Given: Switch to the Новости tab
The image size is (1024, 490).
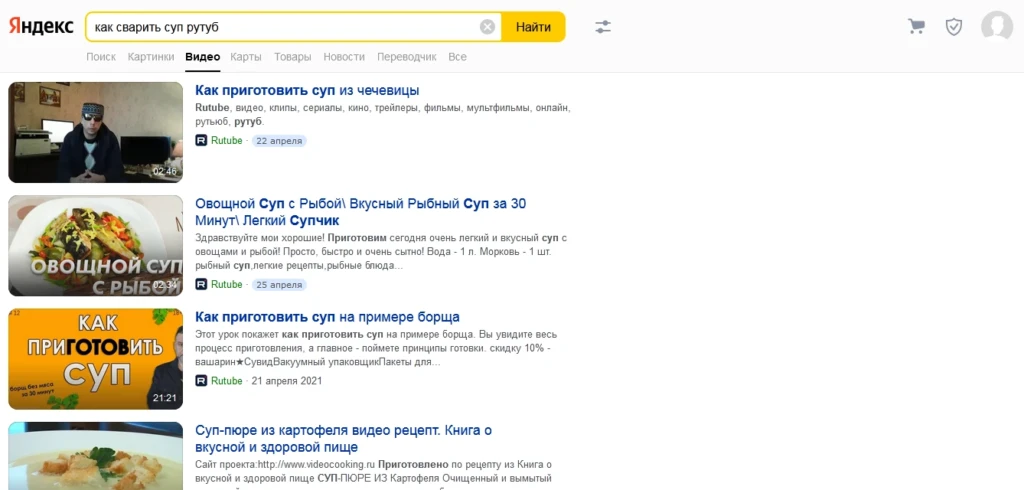Looking at the screenshot, I should pos(344,57).
